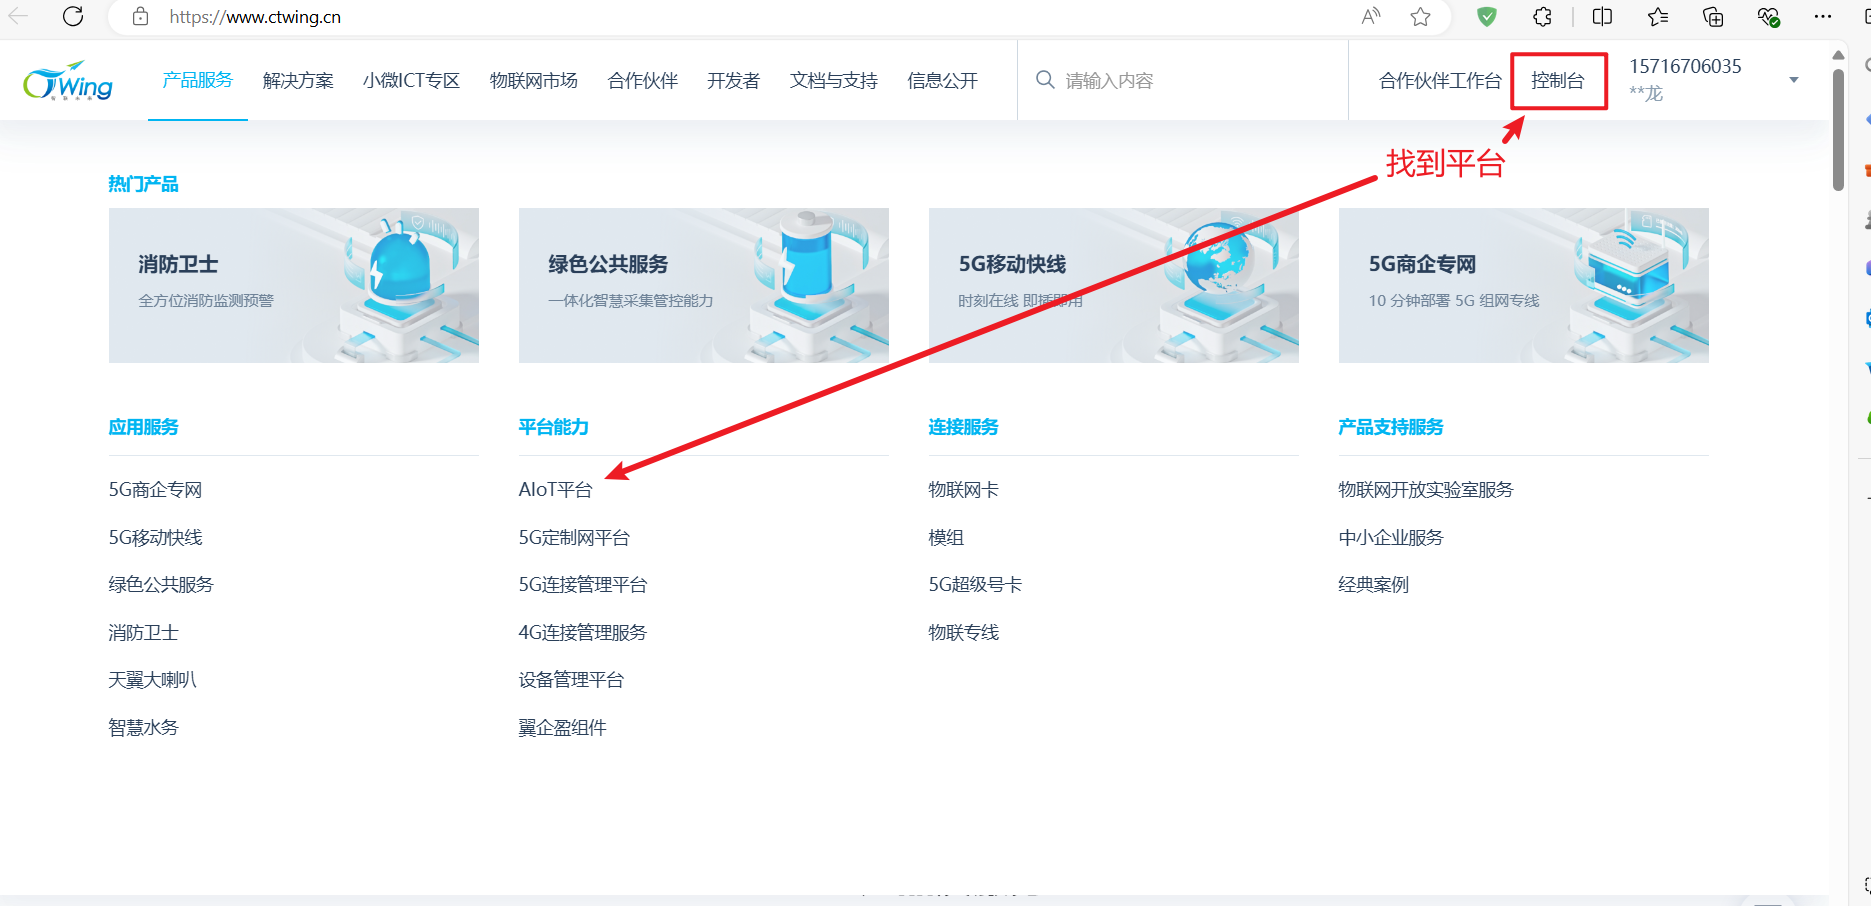Open 合作伙伴工作台 link
Viewport: 1871px width, 906px height.
tap(1440, 81)
